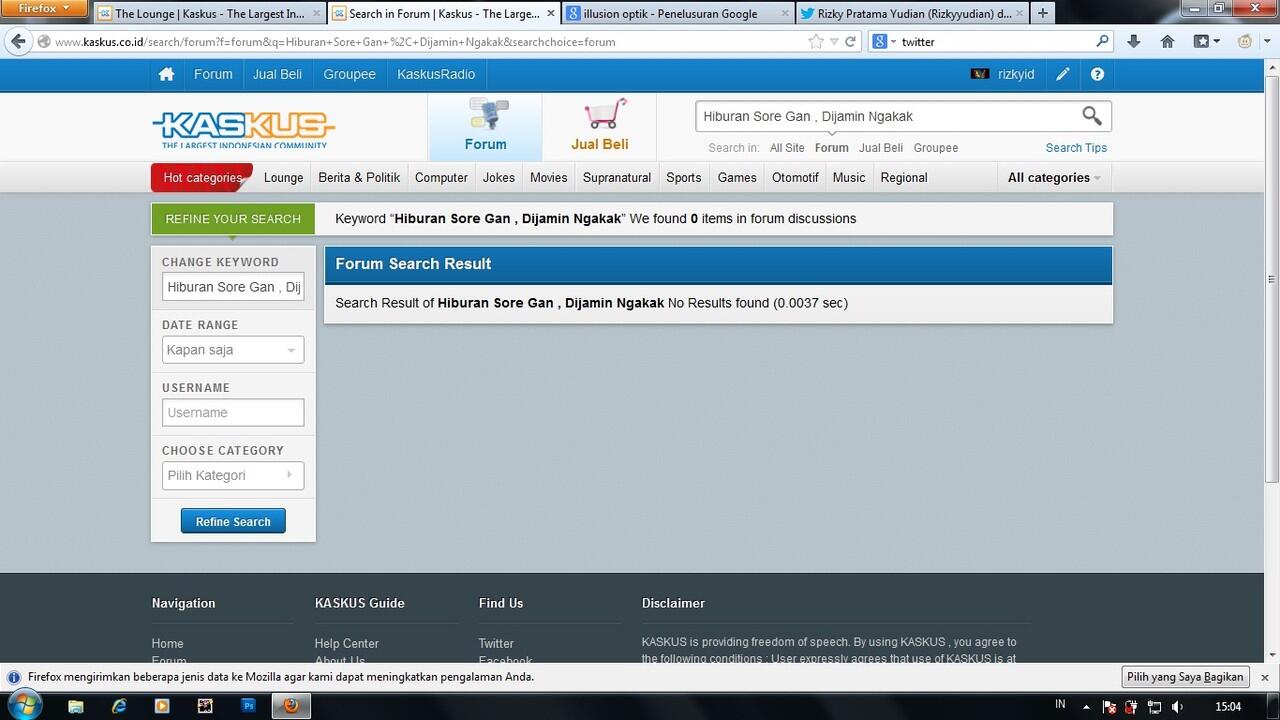
Task: Open the Search Tips link
Action: [1076, 148]
